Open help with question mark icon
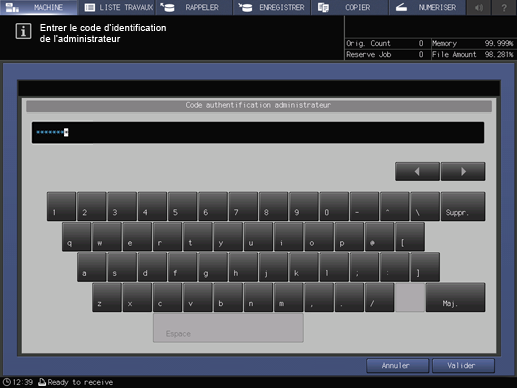 (x=504, y=7)
